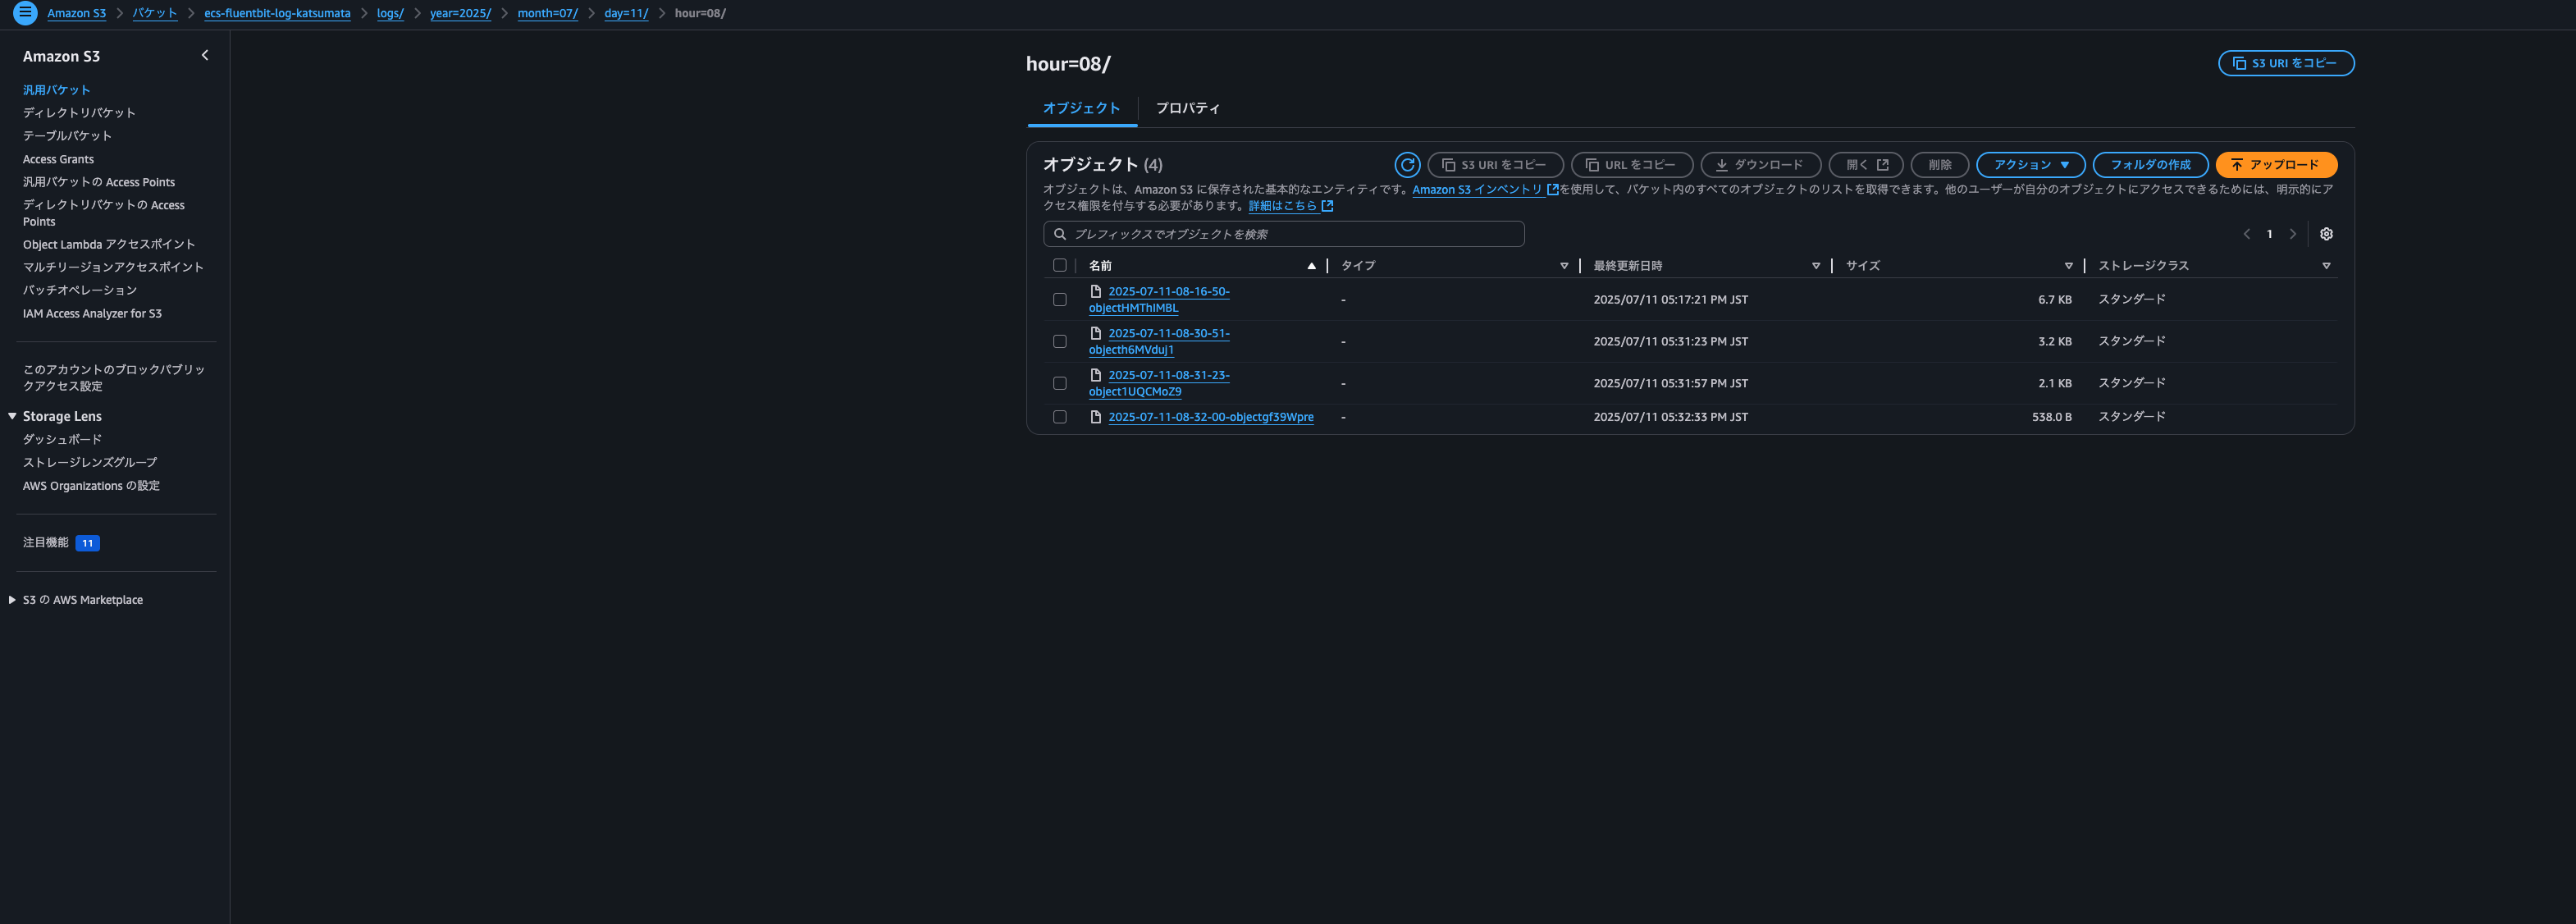Click size value 6.7 KB
Screen dimensions: 2576x924
click(2055, 300)
